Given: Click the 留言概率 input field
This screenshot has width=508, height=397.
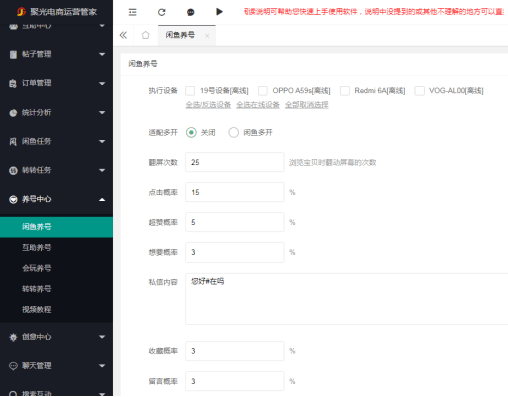Looking at the screenshot, I should [x=235, y=381].
